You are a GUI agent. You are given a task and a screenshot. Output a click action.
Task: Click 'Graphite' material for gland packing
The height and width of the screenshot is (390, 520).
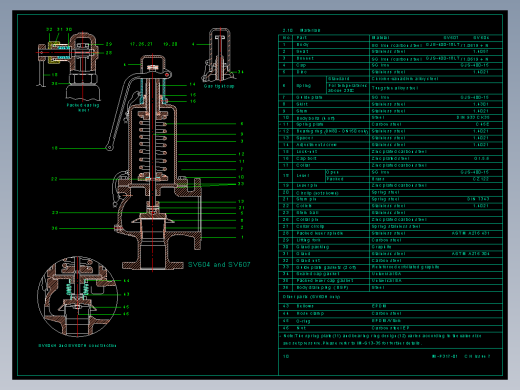click(x=381, y=247)
